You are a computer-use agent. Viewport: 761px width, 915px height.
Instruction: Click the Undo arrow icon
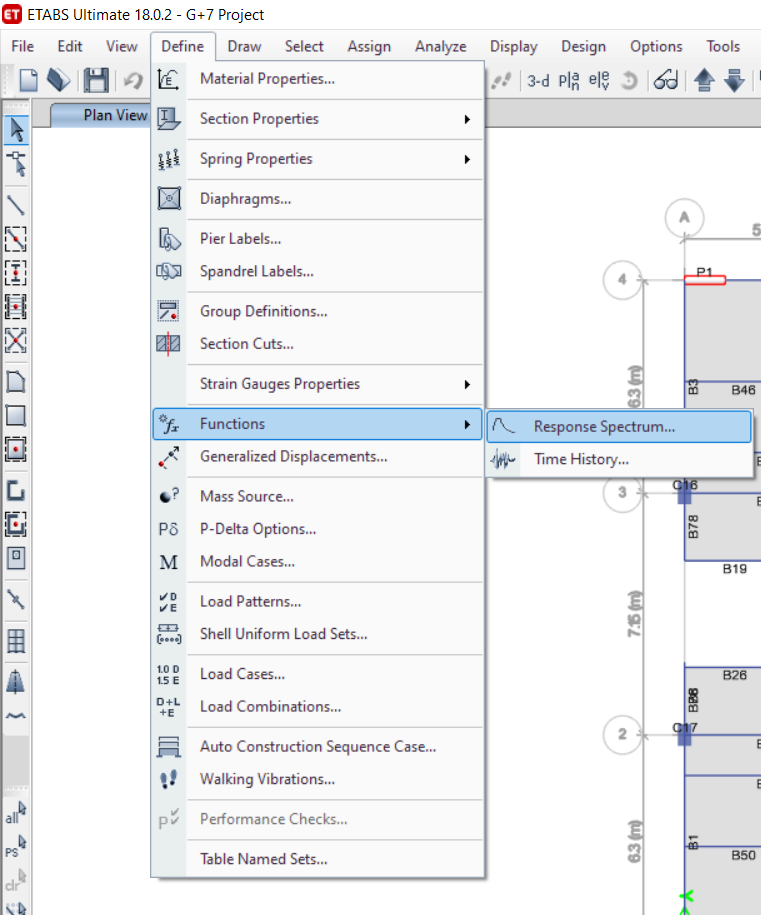pyautogui.click(x=134, y=80)
